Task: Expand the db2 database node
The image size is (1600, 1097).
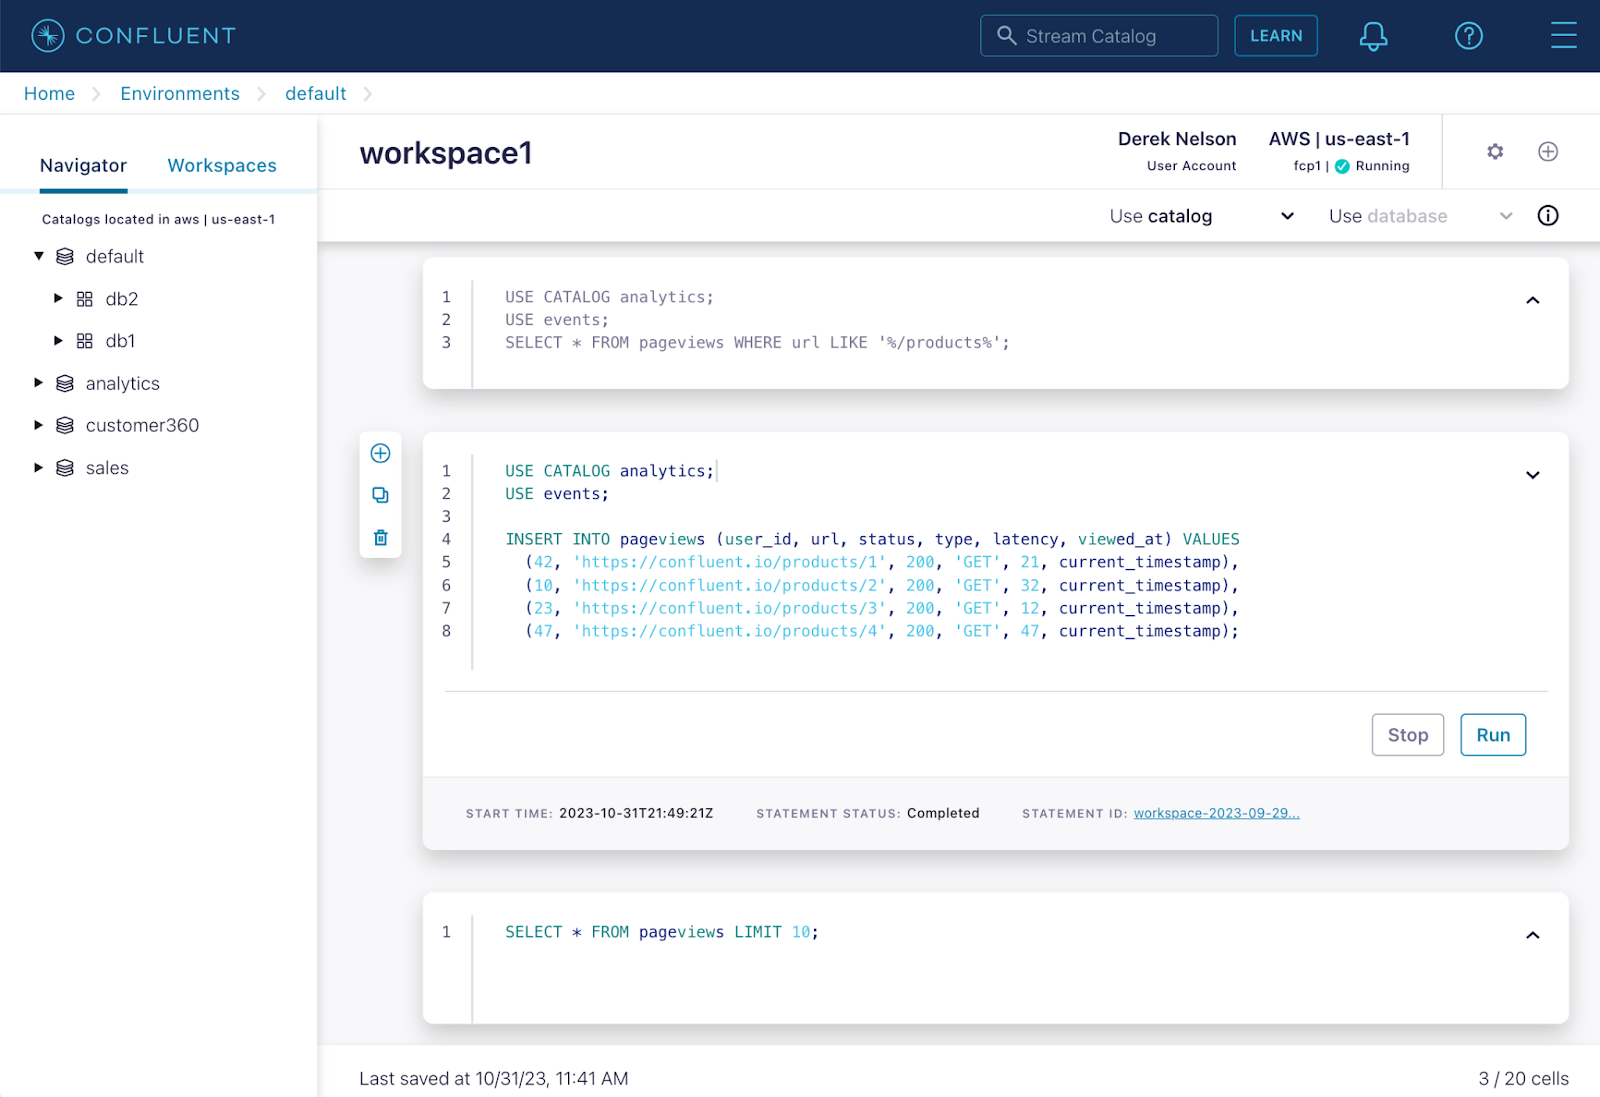Action: (58, 298)
